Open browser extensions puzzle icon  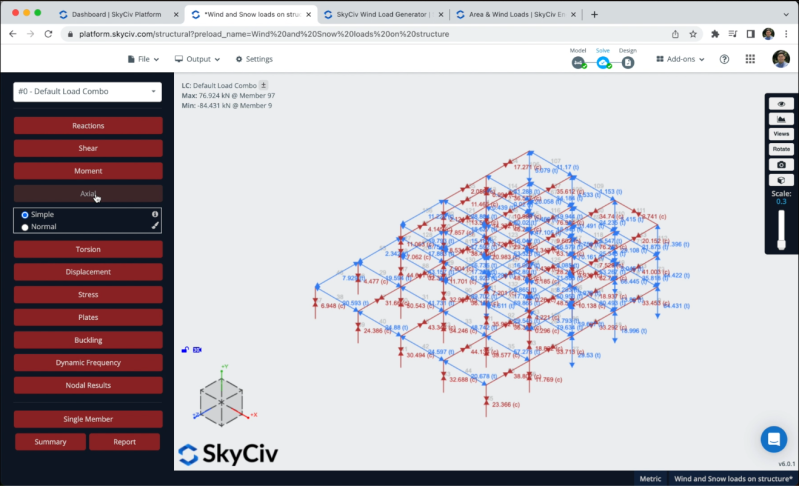coord(715,34)
